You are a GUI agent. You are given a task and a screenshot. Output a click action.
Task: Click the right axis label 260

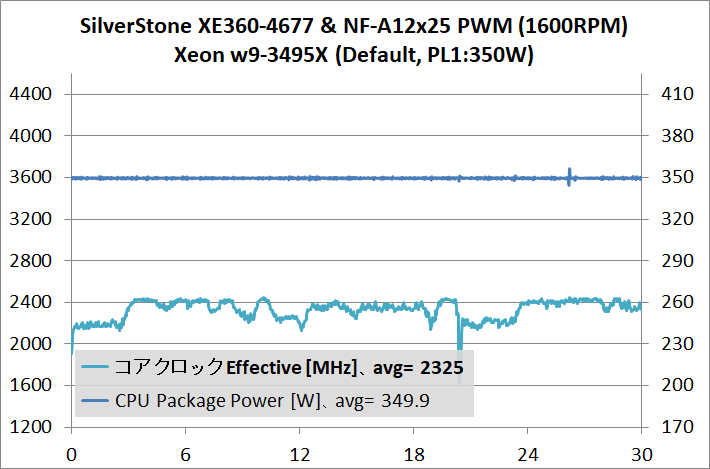(x=677, y=302)
